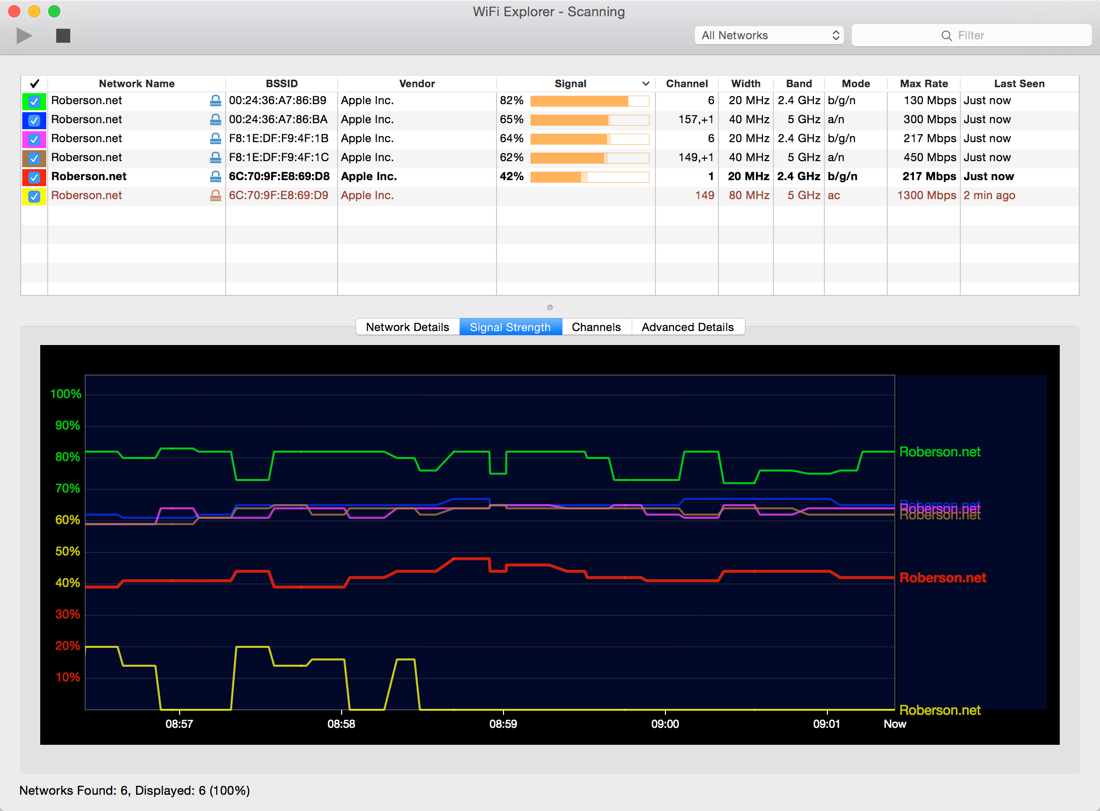Click the split view divider handle
Viewport: 1100px width, 811px height.
(550, 307)
